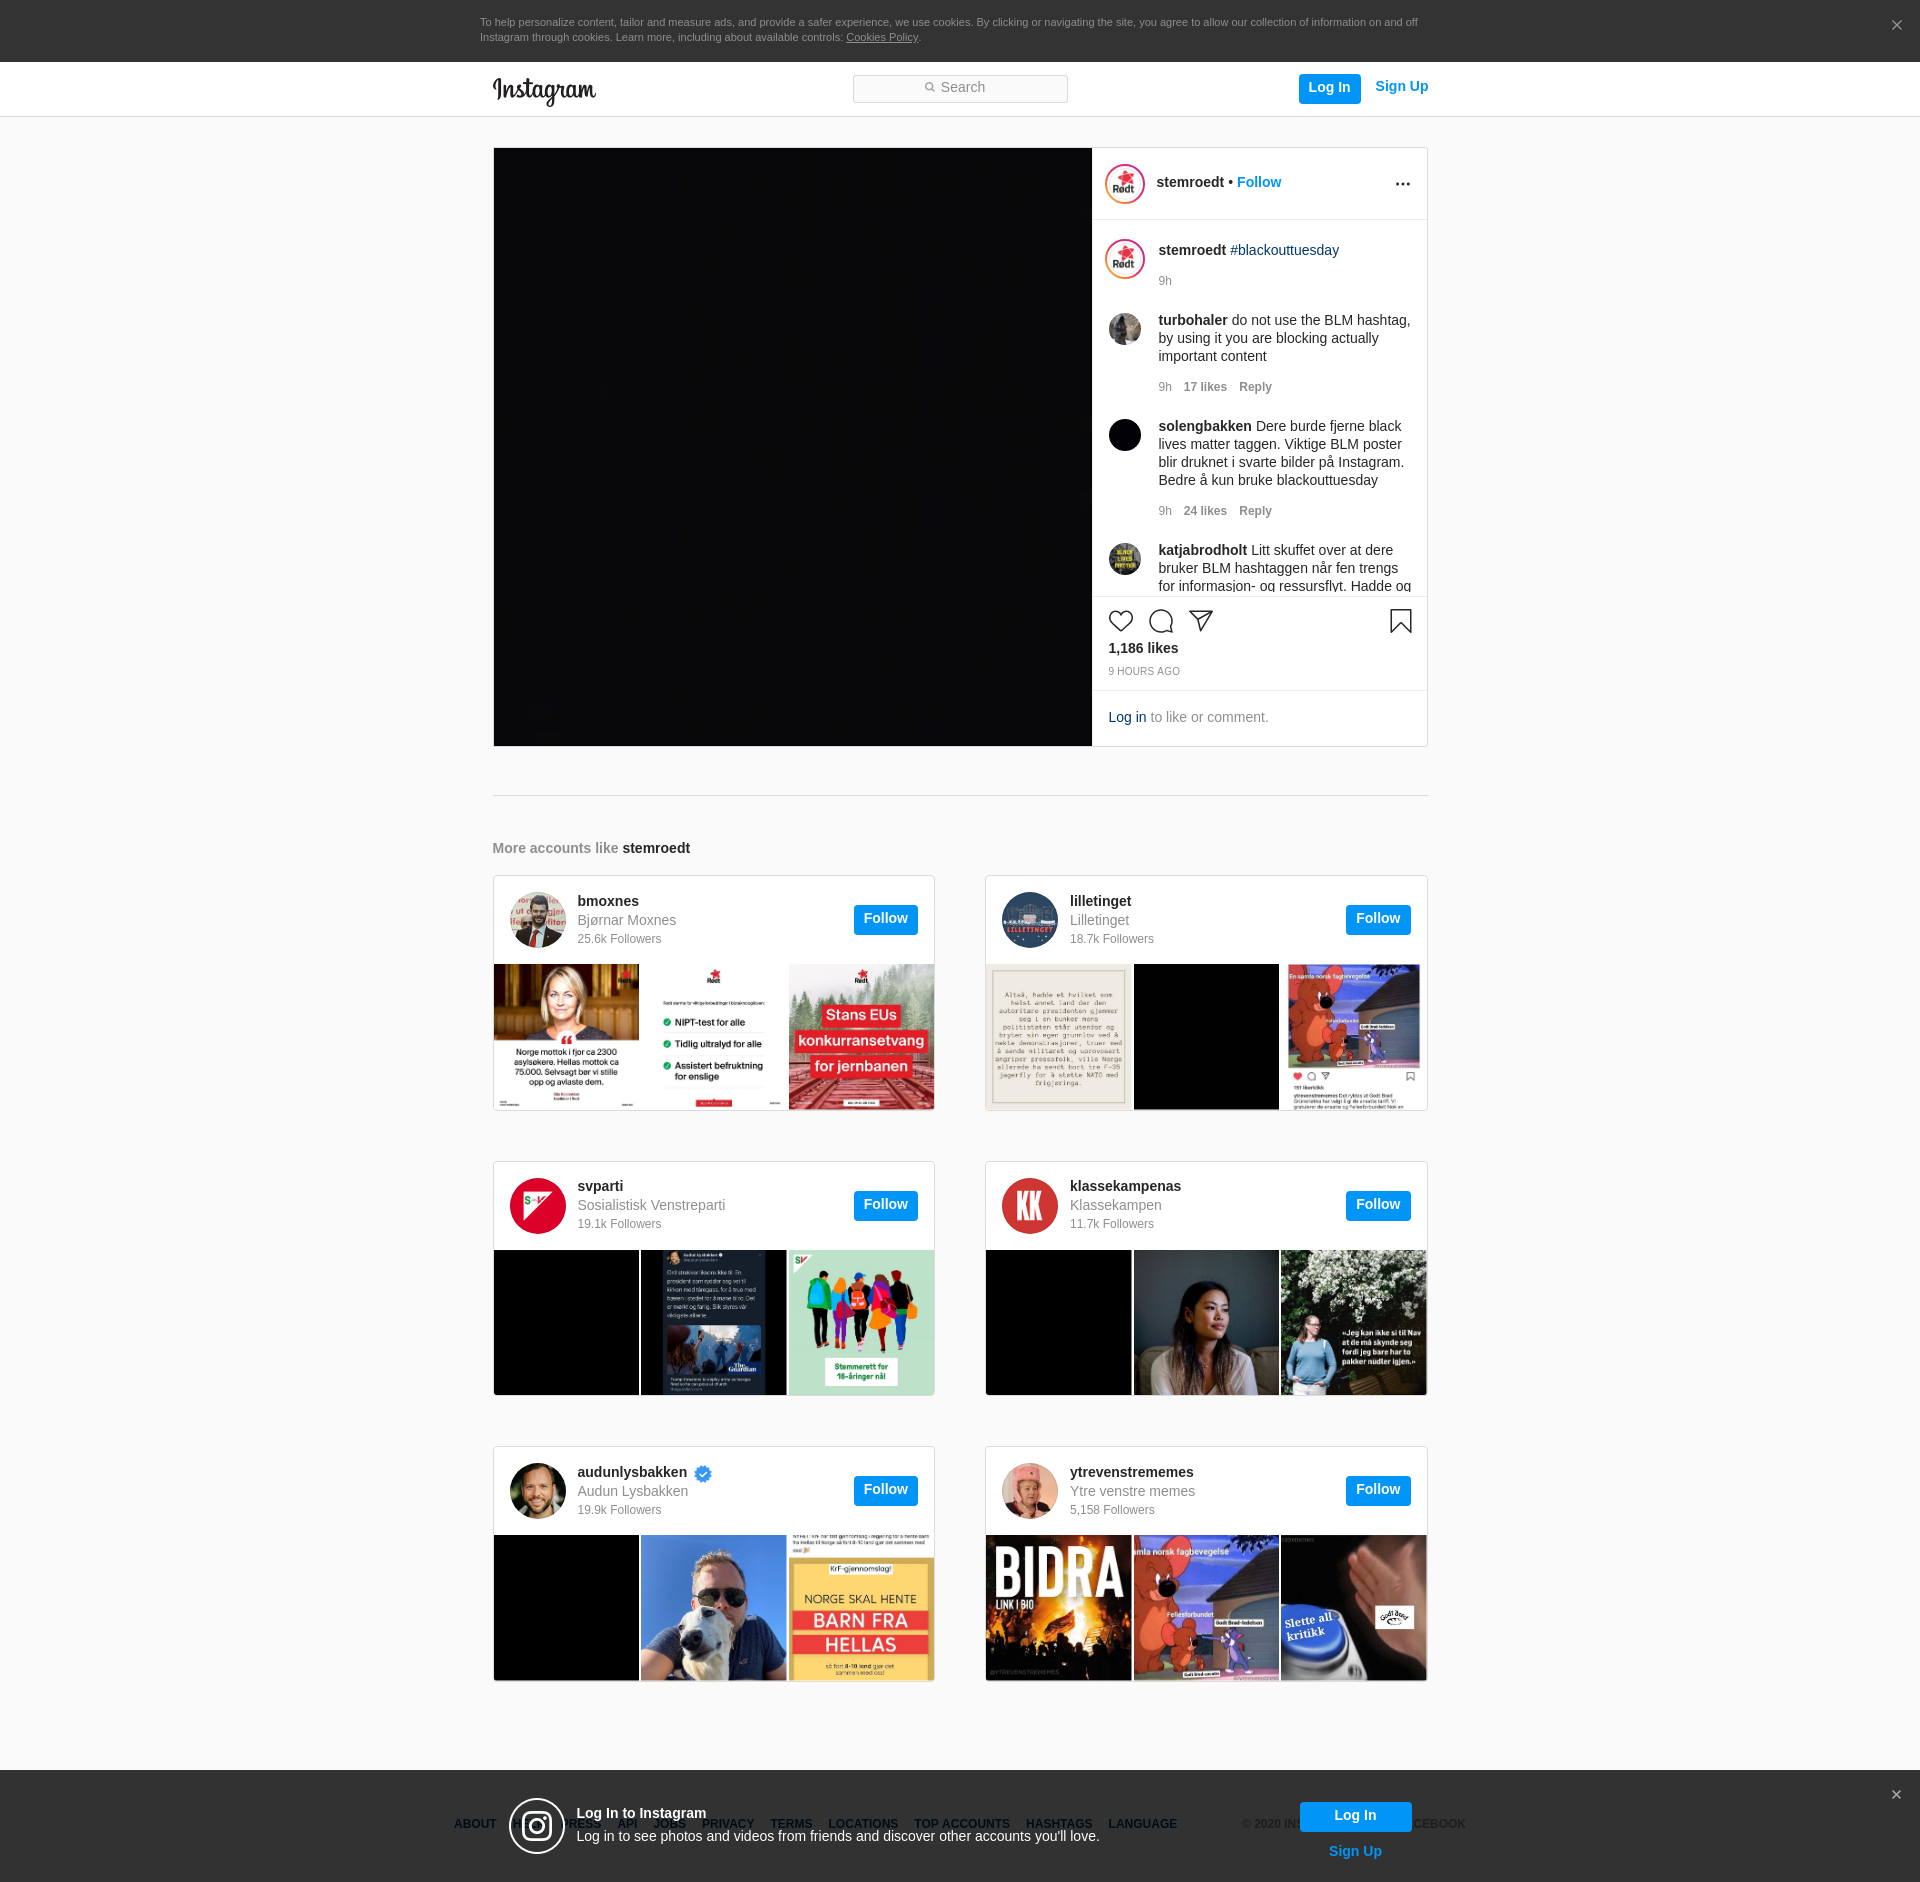The width and height of the screenshot is (1920, 1882).
Task: Click bmoxnes profile avatar
Action: point(538,920)
